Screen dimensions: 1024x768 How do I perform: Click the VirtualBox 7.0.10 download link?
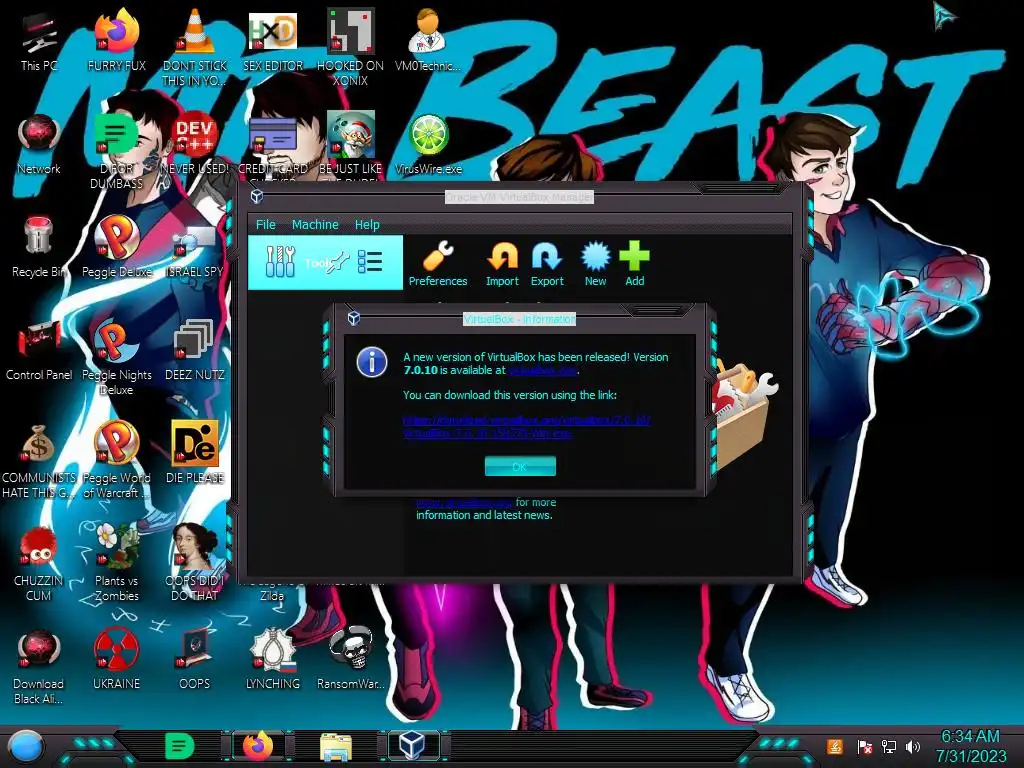(x=526, y=426)
